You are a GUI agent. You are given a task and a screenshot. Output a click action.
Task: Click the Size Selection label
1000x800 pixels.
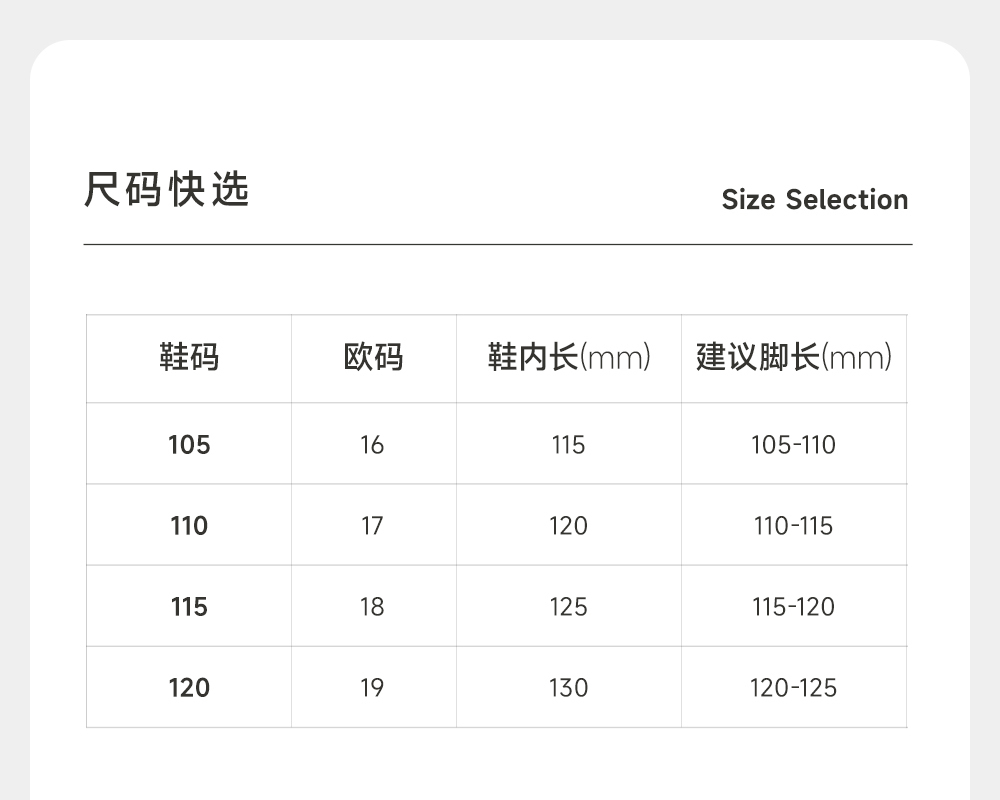pyautogui.click(x=814, y=200)
